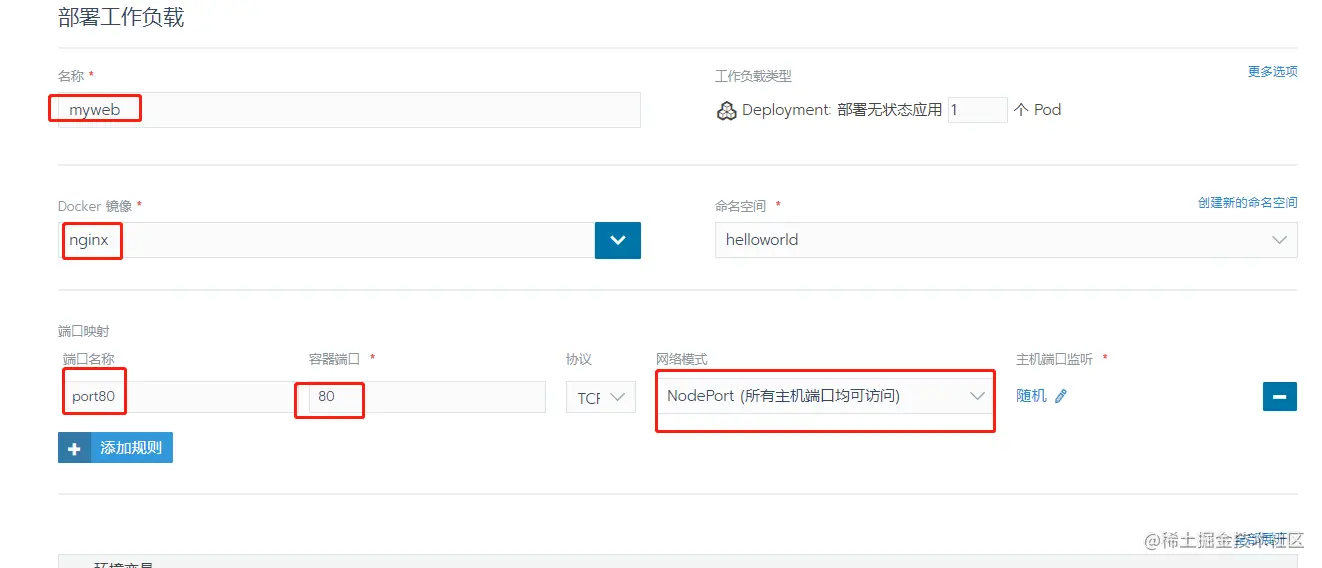
Task: Click 添加规则 button
Action: tap(115, 448)
